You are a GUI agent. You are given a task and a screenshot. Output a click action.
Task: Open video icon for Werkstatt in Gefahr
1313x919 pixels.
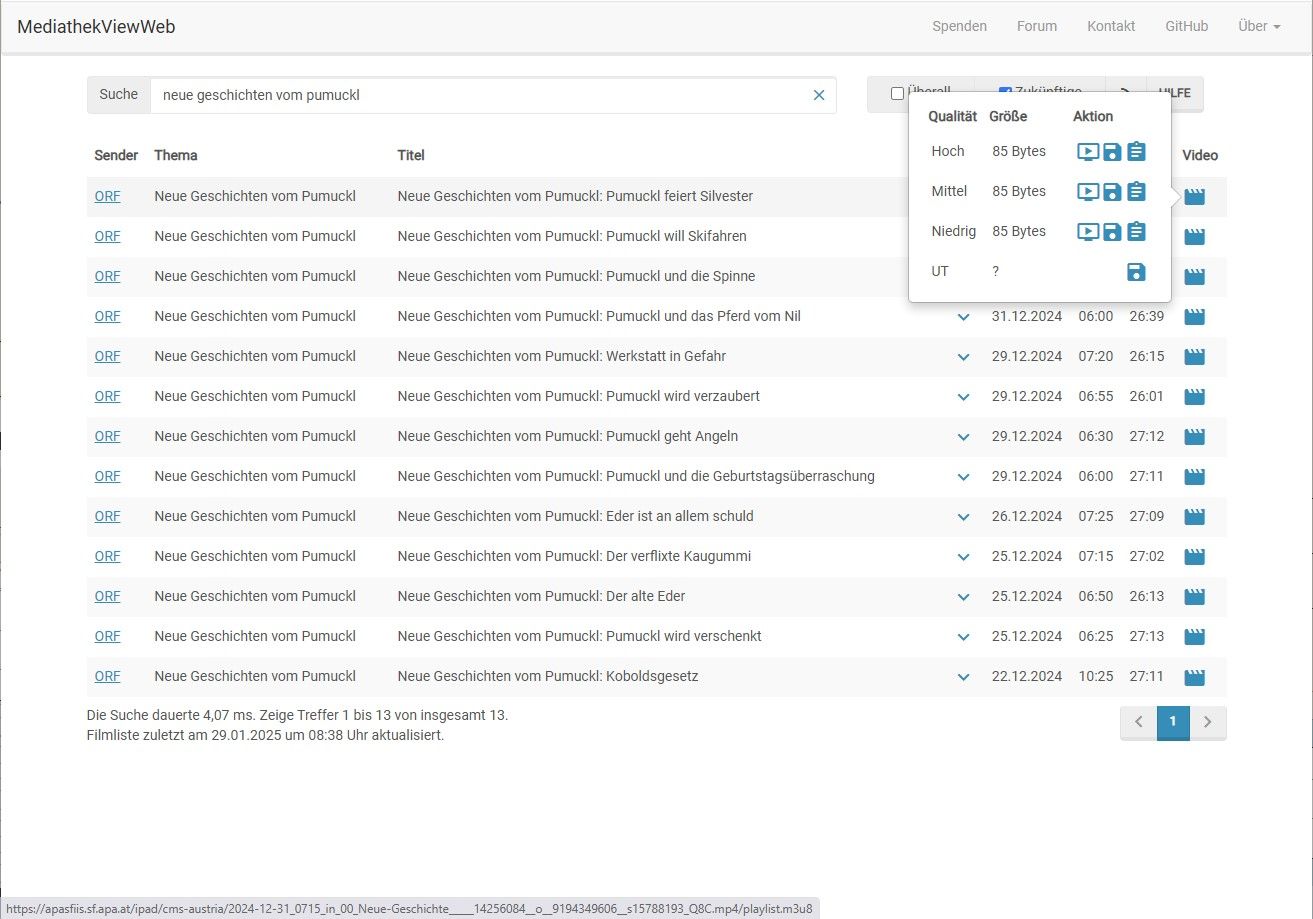(x=1194, y=357)
